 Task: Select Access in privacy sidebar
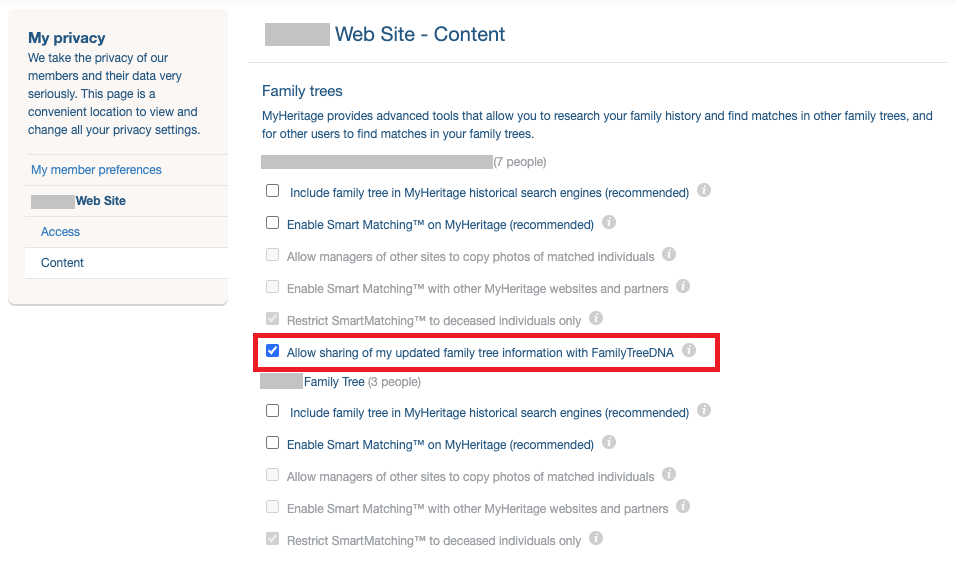[x=60, y=232]
